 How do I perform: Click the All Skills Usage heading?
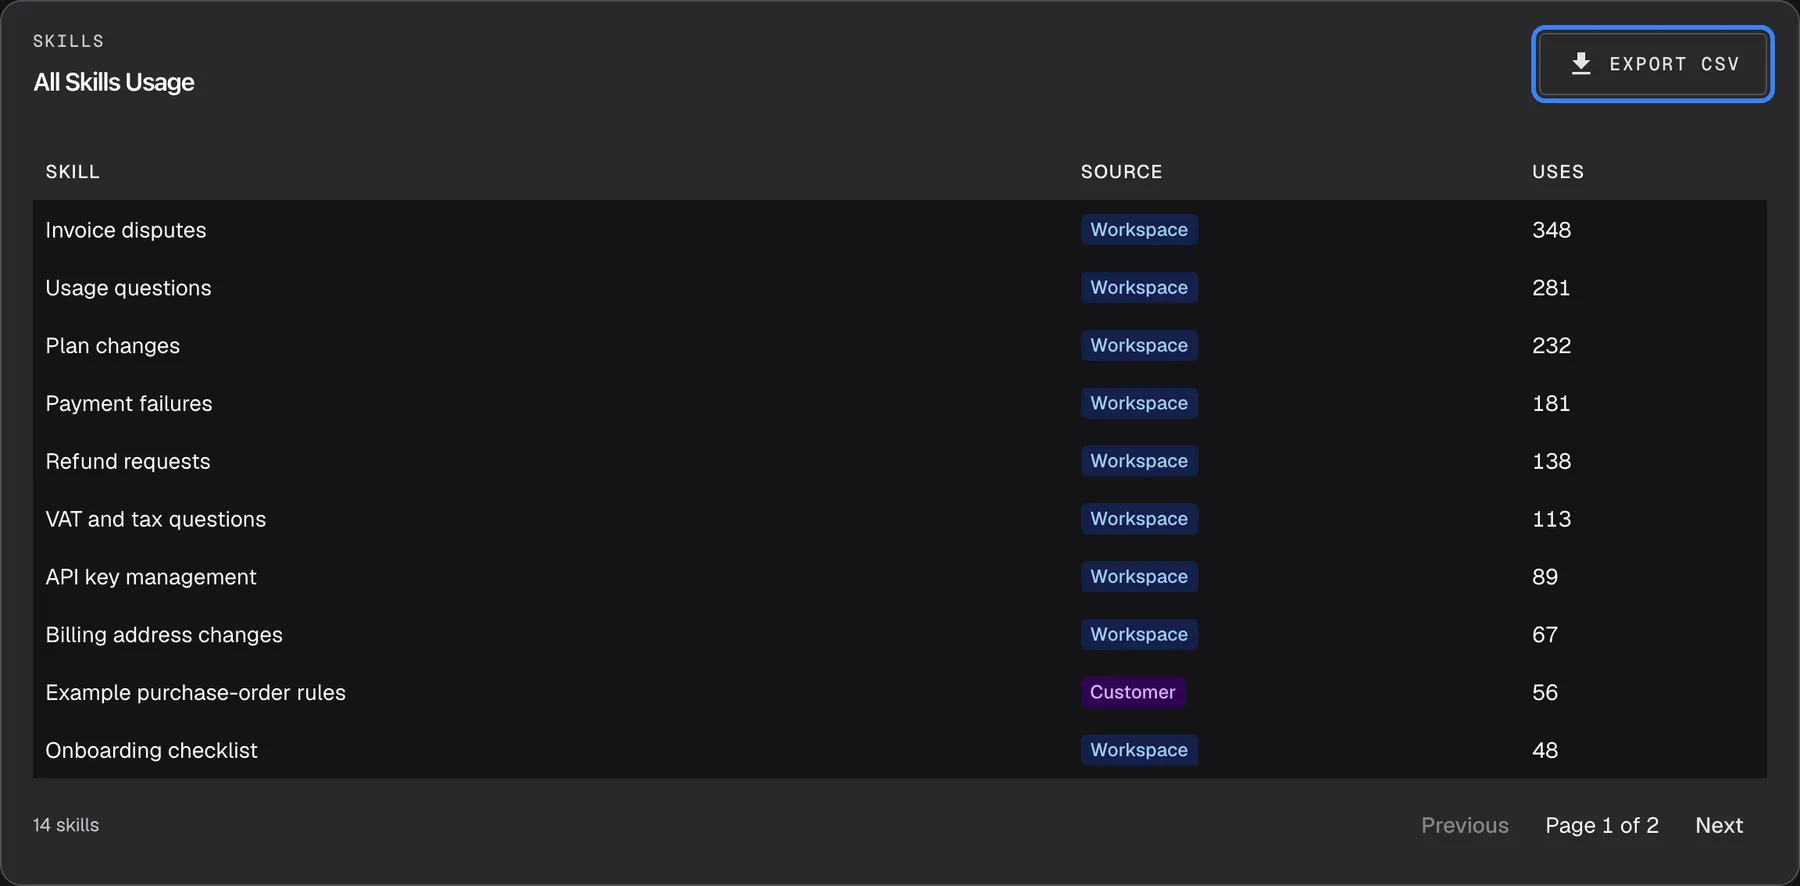click(x=114, y=82)
